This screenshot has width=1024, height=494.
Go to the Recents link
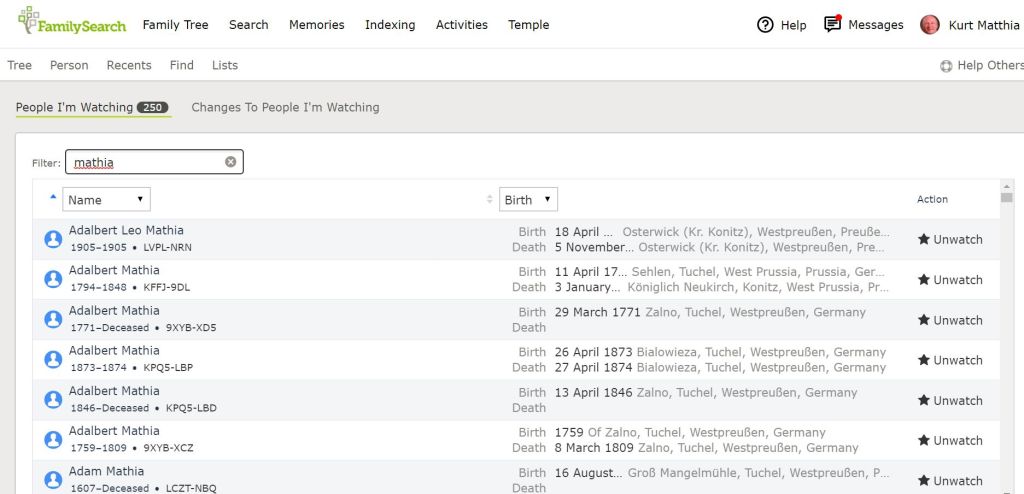pos(129,65)
